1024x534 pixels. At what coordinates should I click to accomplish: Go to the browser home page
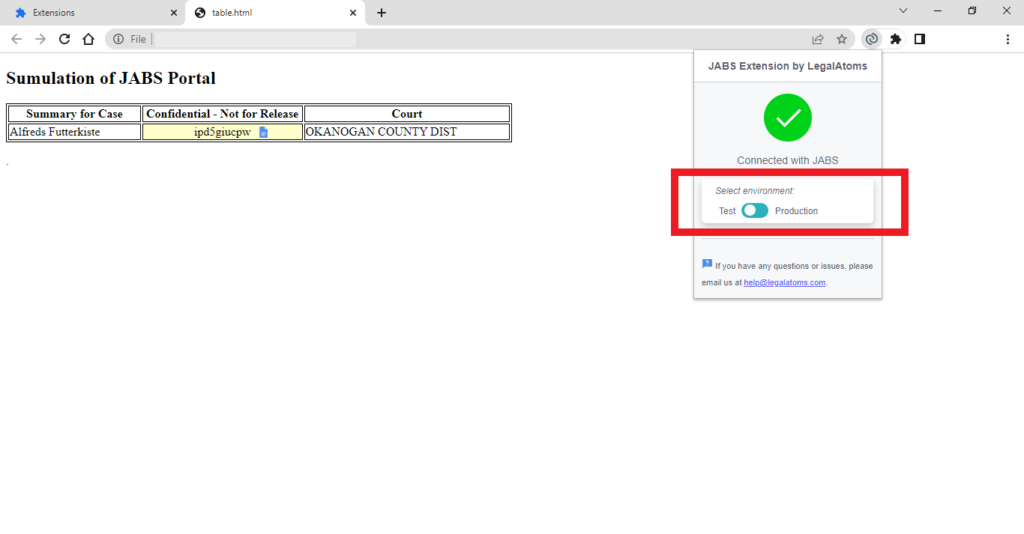click(x=88, y=39)
